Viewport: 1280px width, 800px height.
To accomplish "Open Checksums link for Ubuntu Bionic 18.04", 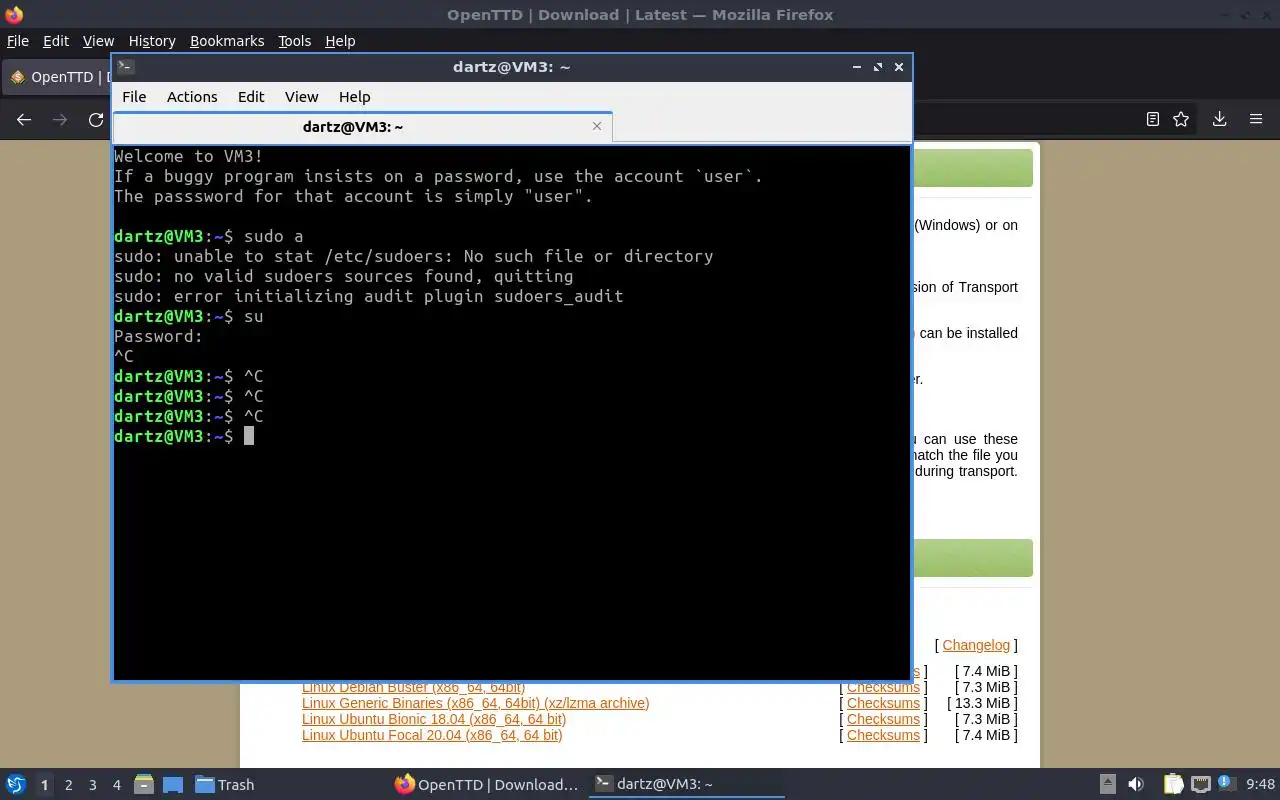I will click(883, 719).
